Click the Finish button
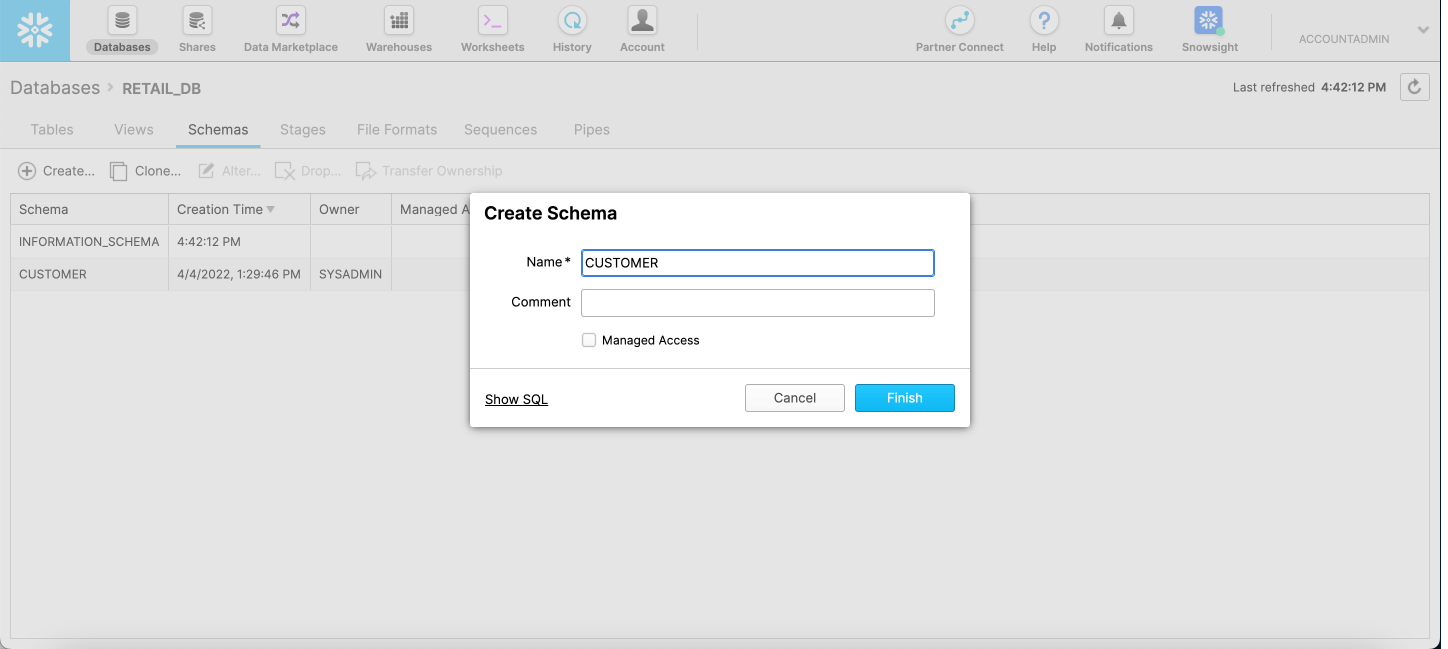The image size is (1448, 649). (904, 398)
